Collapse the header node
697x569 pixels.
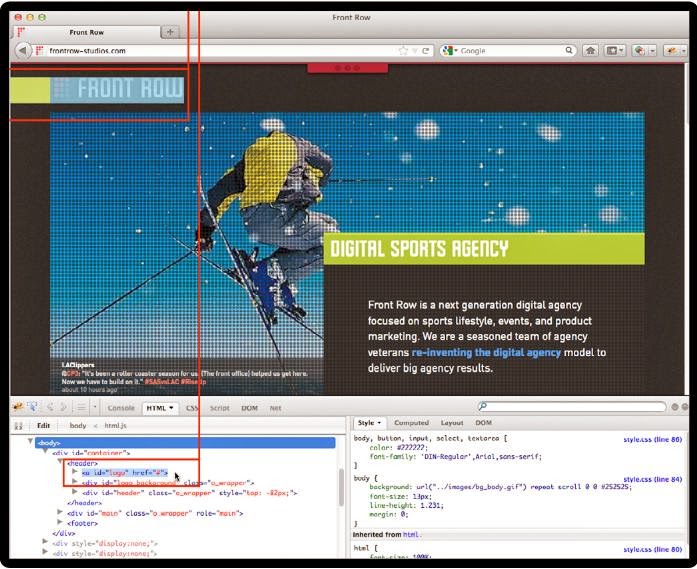coord(60,462)
